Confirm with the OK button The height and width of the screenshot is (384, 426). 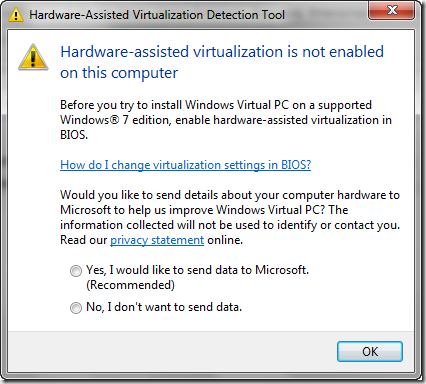point(370,351)
